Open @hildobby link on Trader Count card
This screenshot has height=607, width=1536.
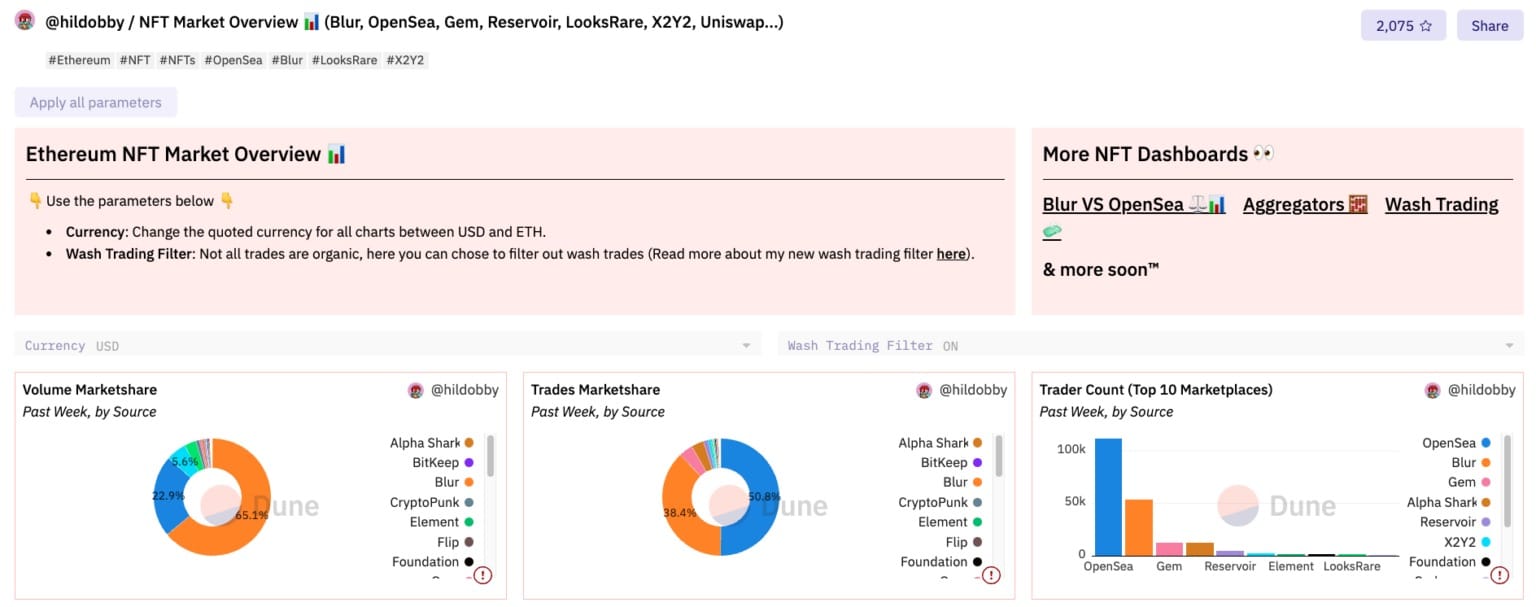coord(1482,390)
